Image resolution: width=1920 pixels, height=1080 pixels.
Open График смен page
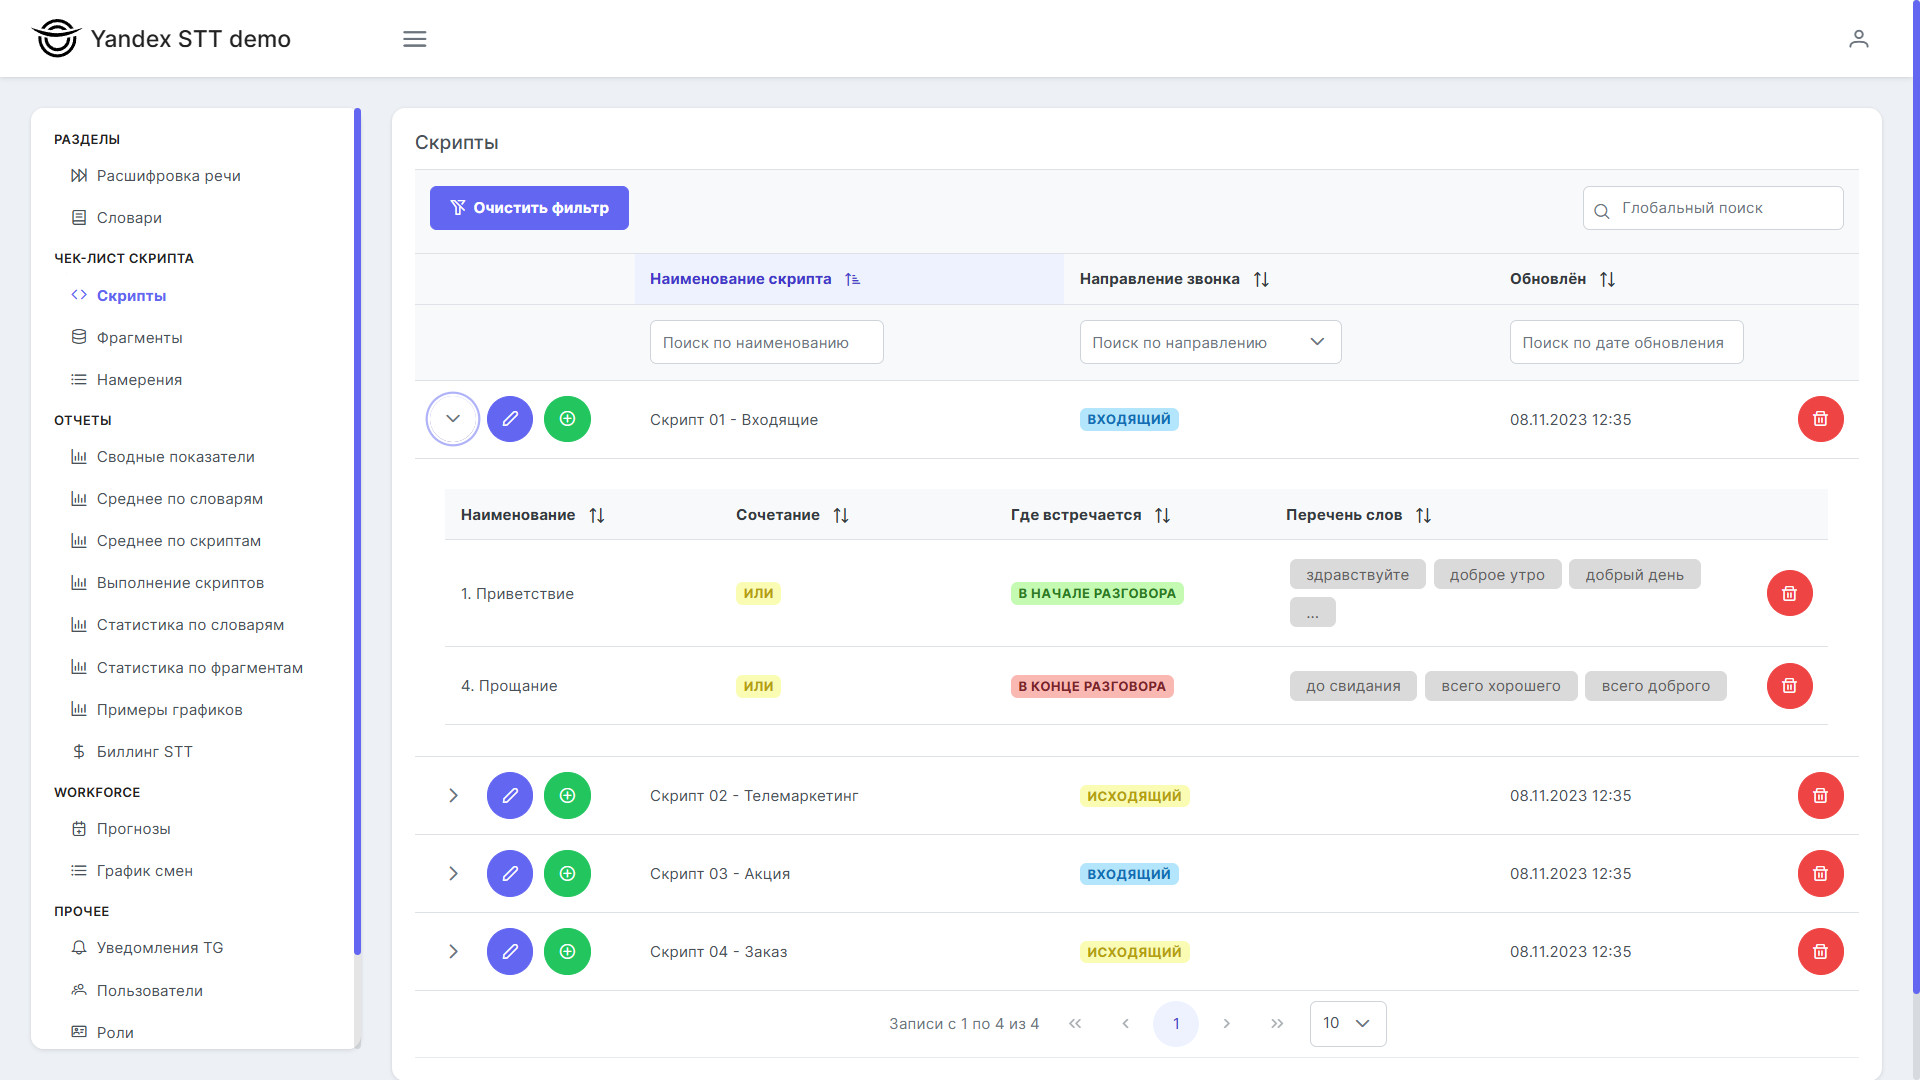132,871
